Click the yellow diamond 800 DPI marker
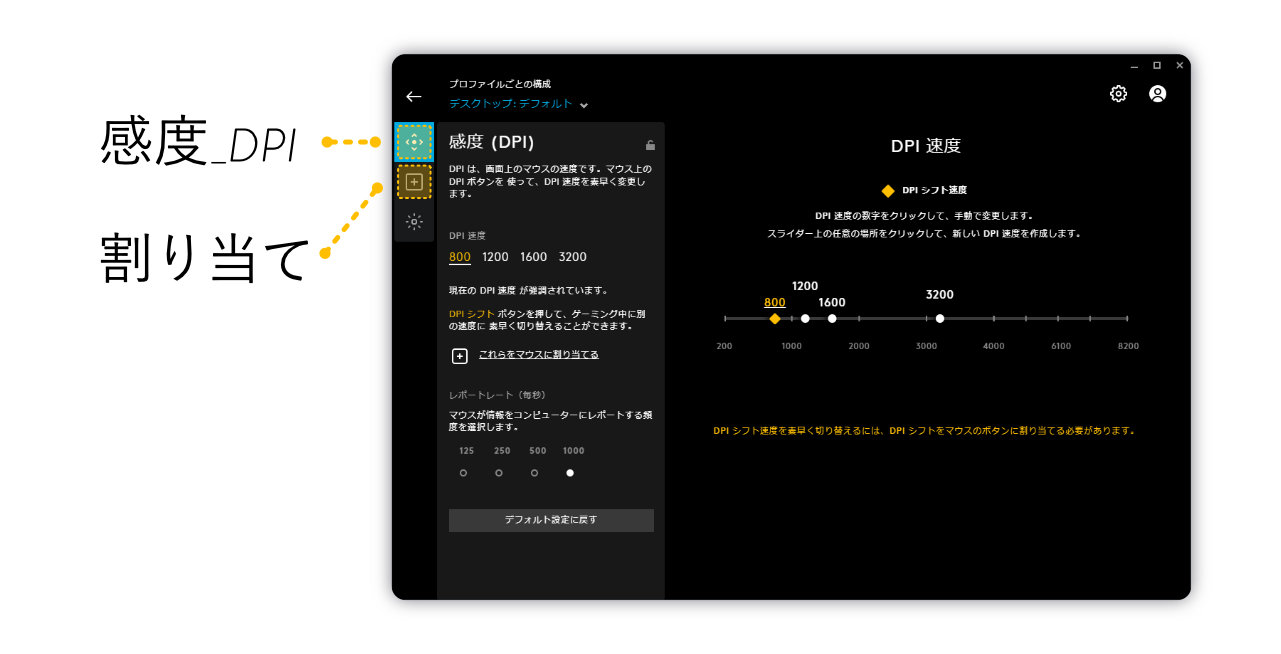The image size is (1281, 654). pos(774,319)
